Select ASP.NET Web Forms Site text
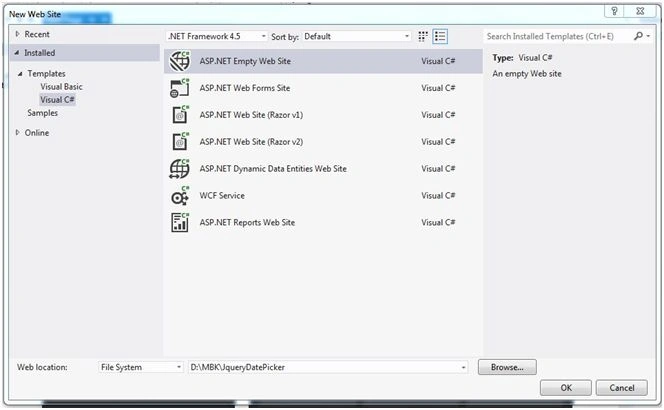Viewport: 664px width, 410px height. point(245,88)
